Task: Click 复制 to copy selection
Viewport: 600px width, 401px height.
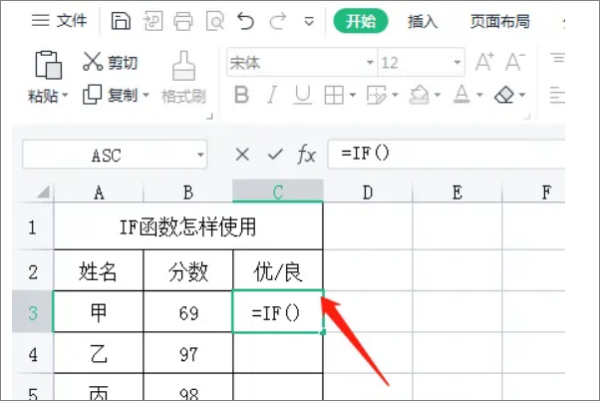Action: click(110, 95)
